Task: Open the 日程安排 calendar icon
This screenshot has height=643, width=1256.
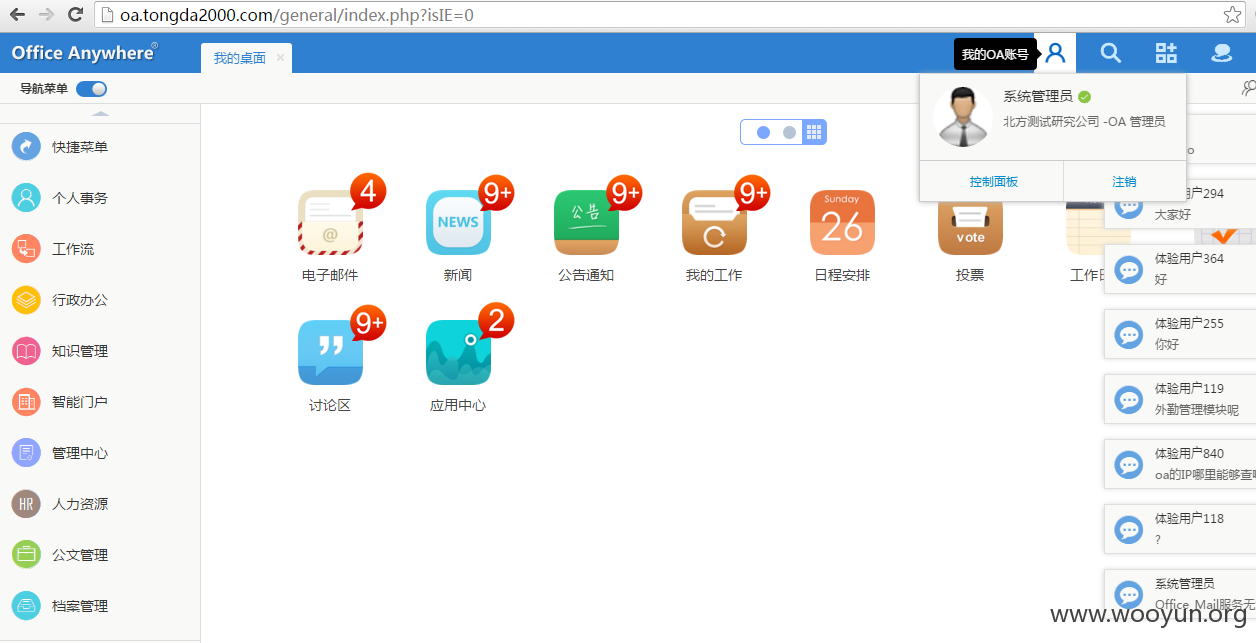Action: 842,223
